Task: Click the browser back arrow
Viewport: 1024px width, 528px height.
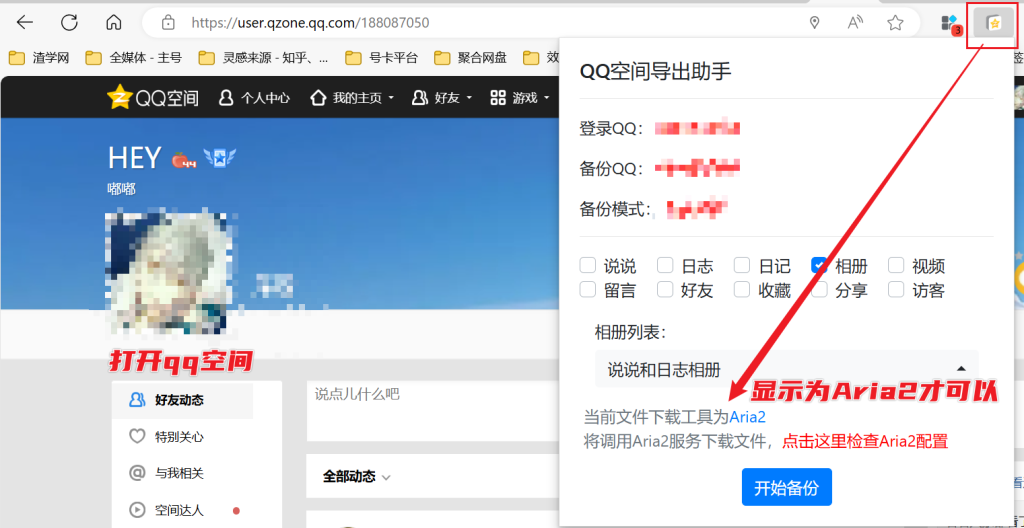Action: [x=25, y=22]
